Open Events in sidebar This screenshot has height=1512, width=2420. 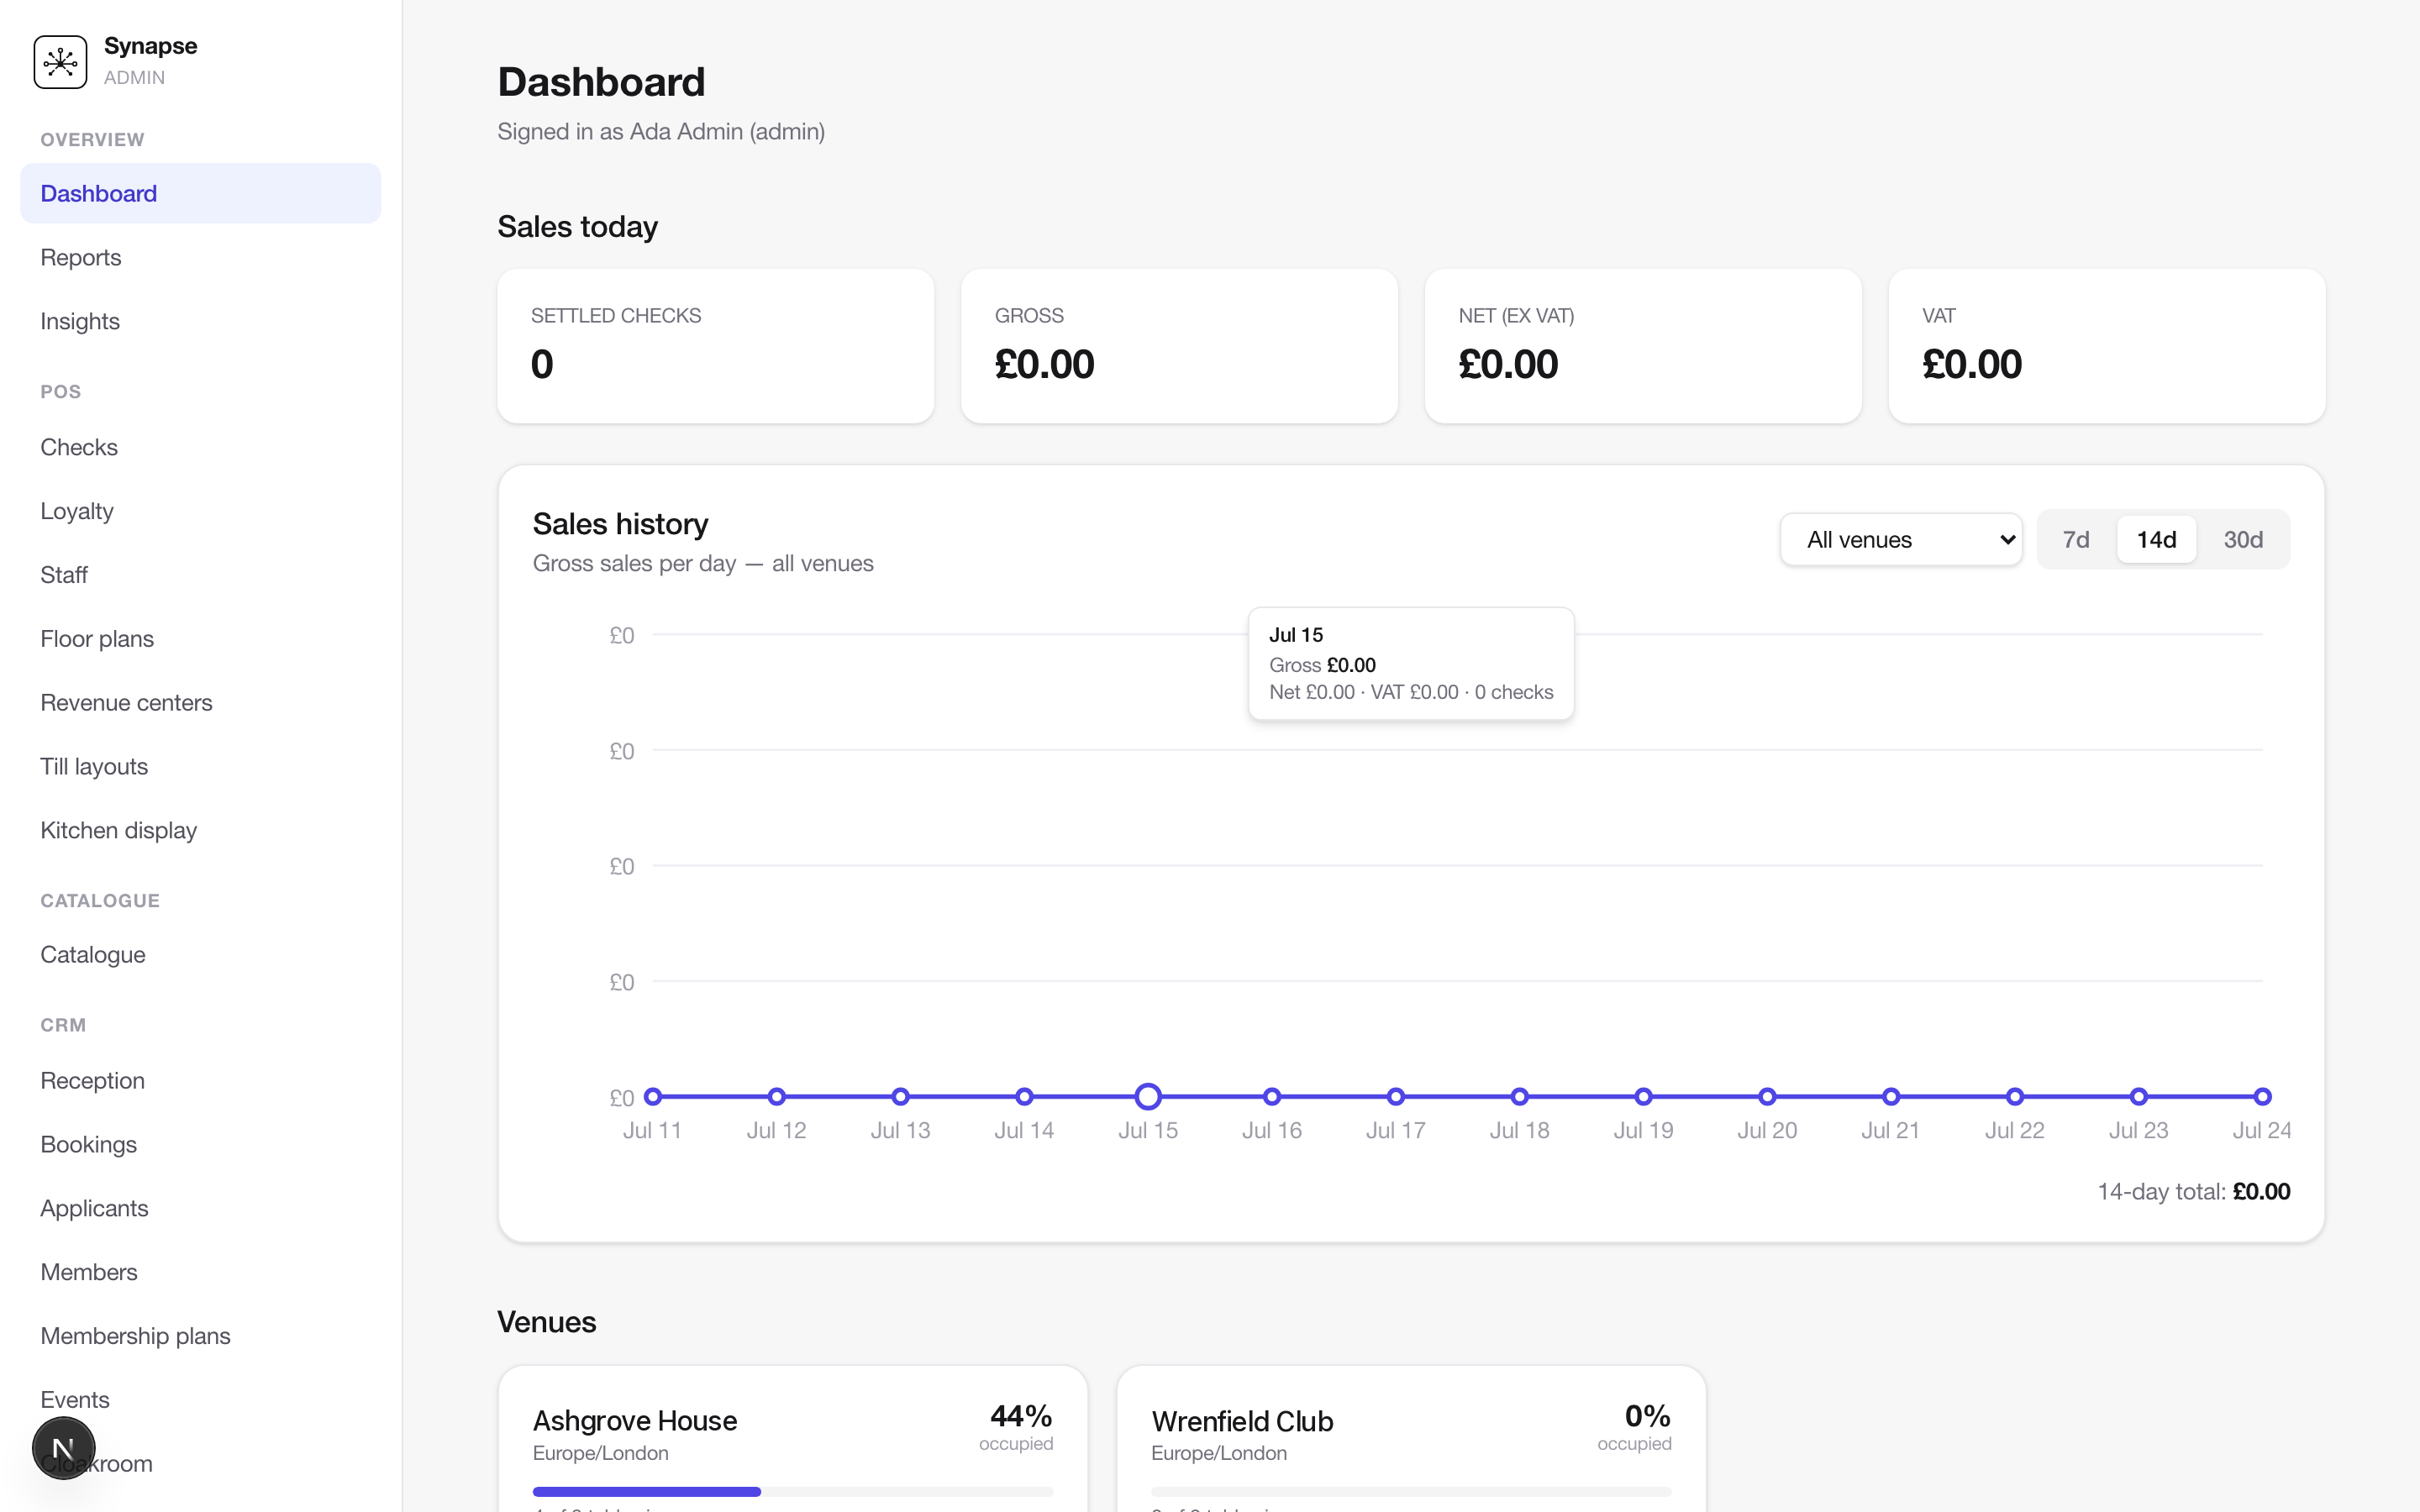(x=200, y=1400)
